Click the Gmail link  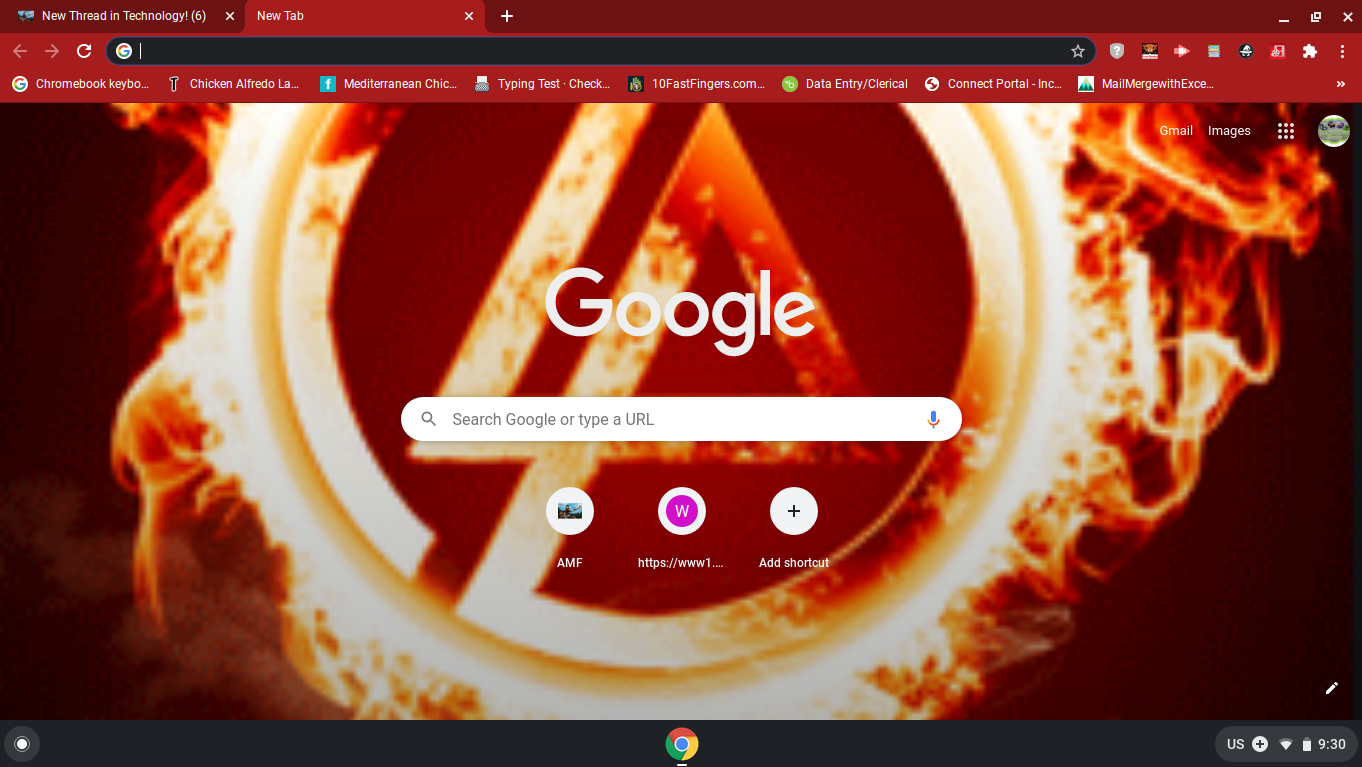click(1176, 131)
